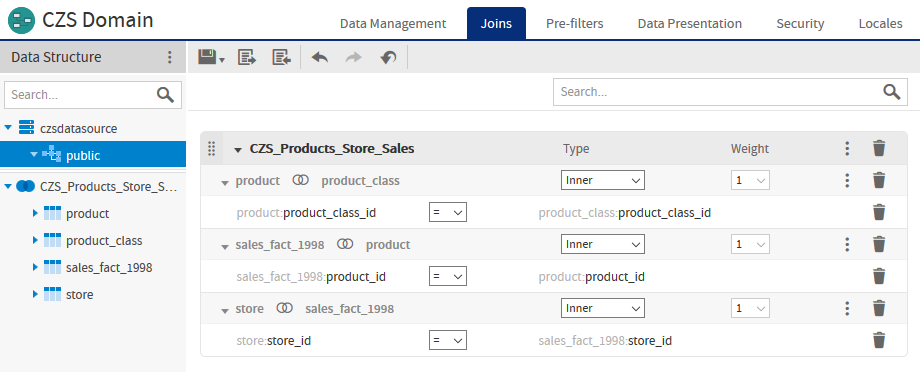This screenshot has height=372, width=920.
Task: Switch to the Locales tab
Action: 880,23
